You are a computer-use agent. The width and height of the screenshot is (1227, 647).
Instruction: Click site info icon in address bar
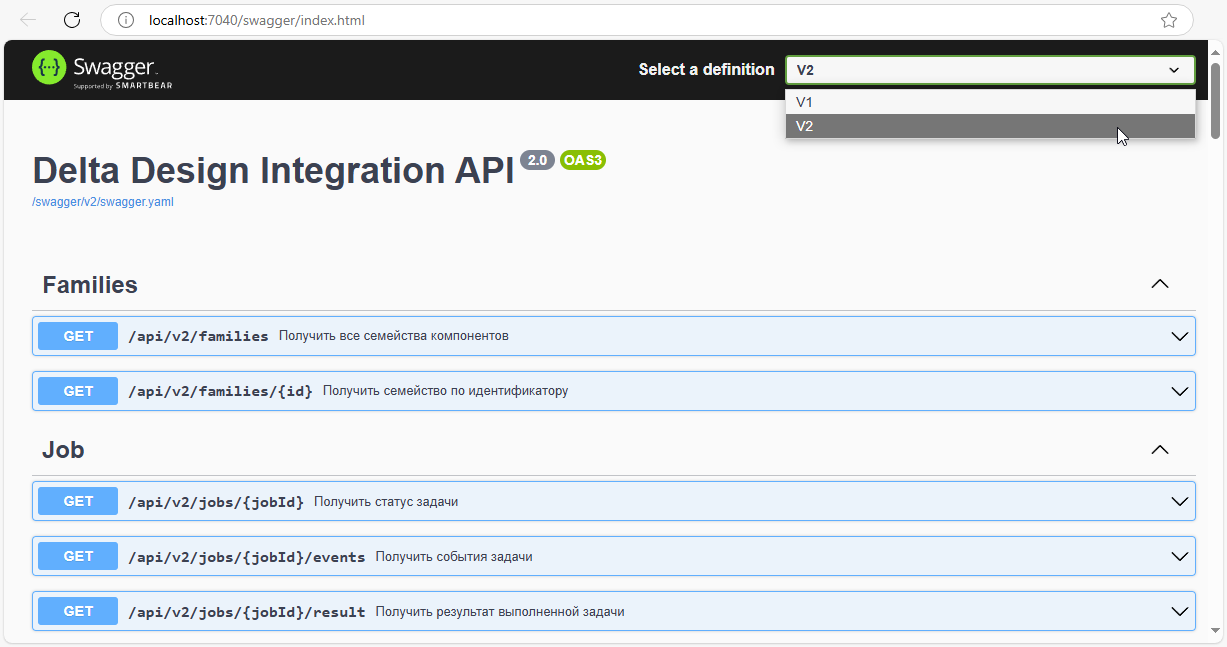pyautogui.click(x=125, y=20)
